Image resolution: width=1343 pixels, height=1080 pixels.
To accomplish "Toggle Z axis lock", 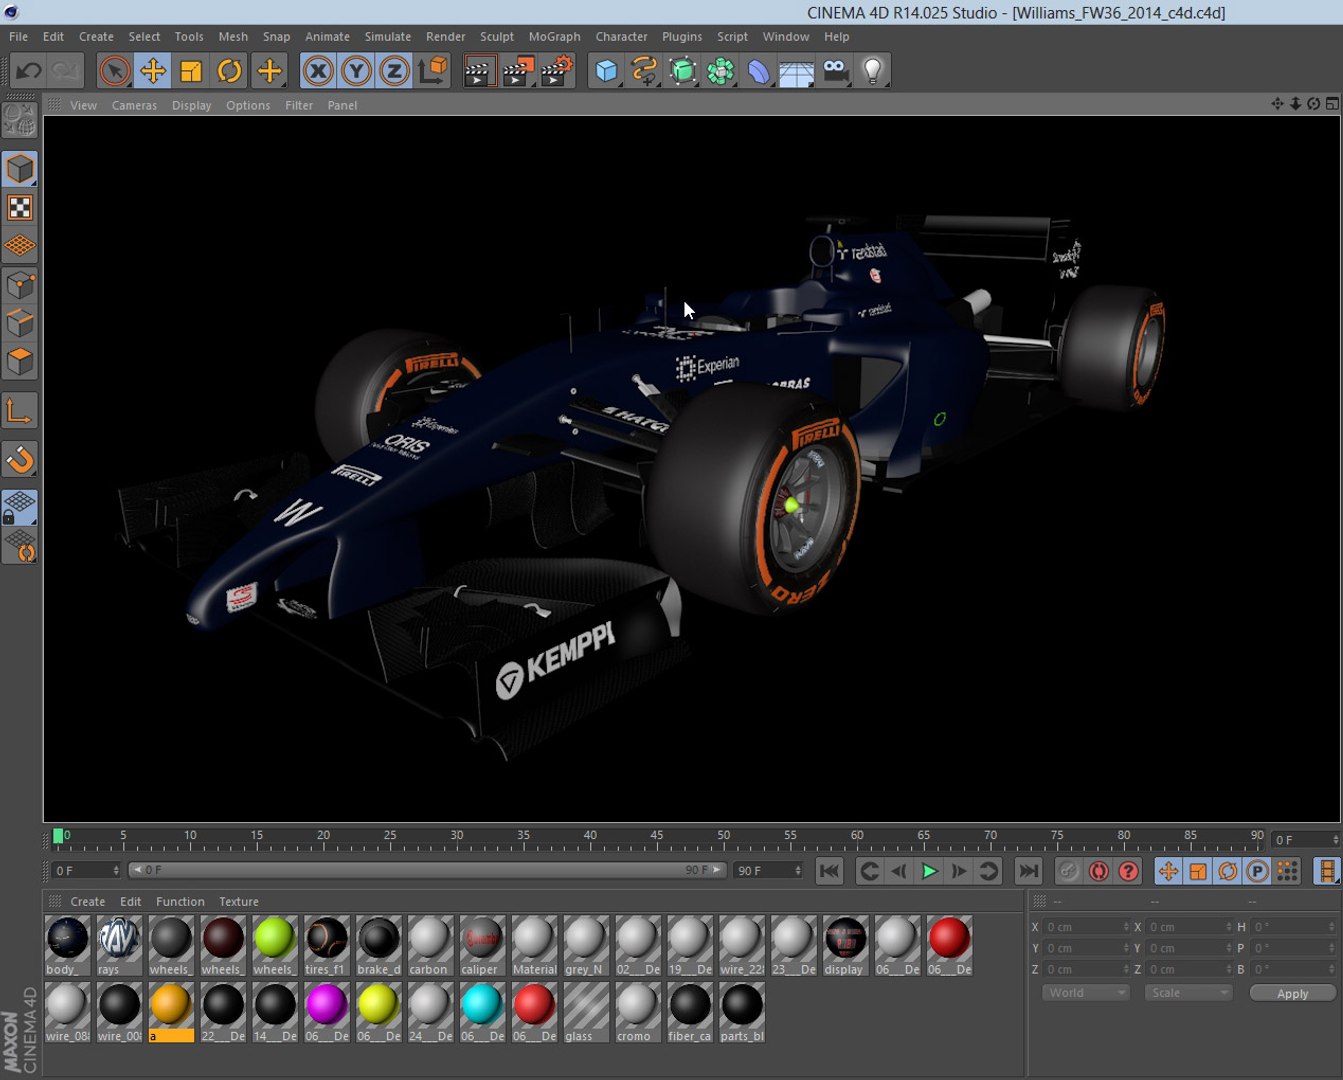I will pos(394,71).
